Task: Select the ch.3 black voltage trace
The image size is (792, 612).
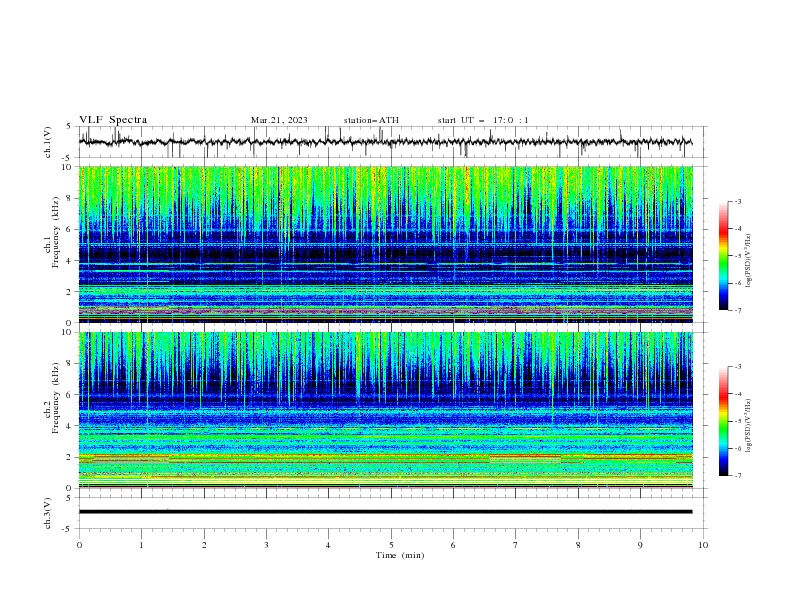Action: coord(385,512)
